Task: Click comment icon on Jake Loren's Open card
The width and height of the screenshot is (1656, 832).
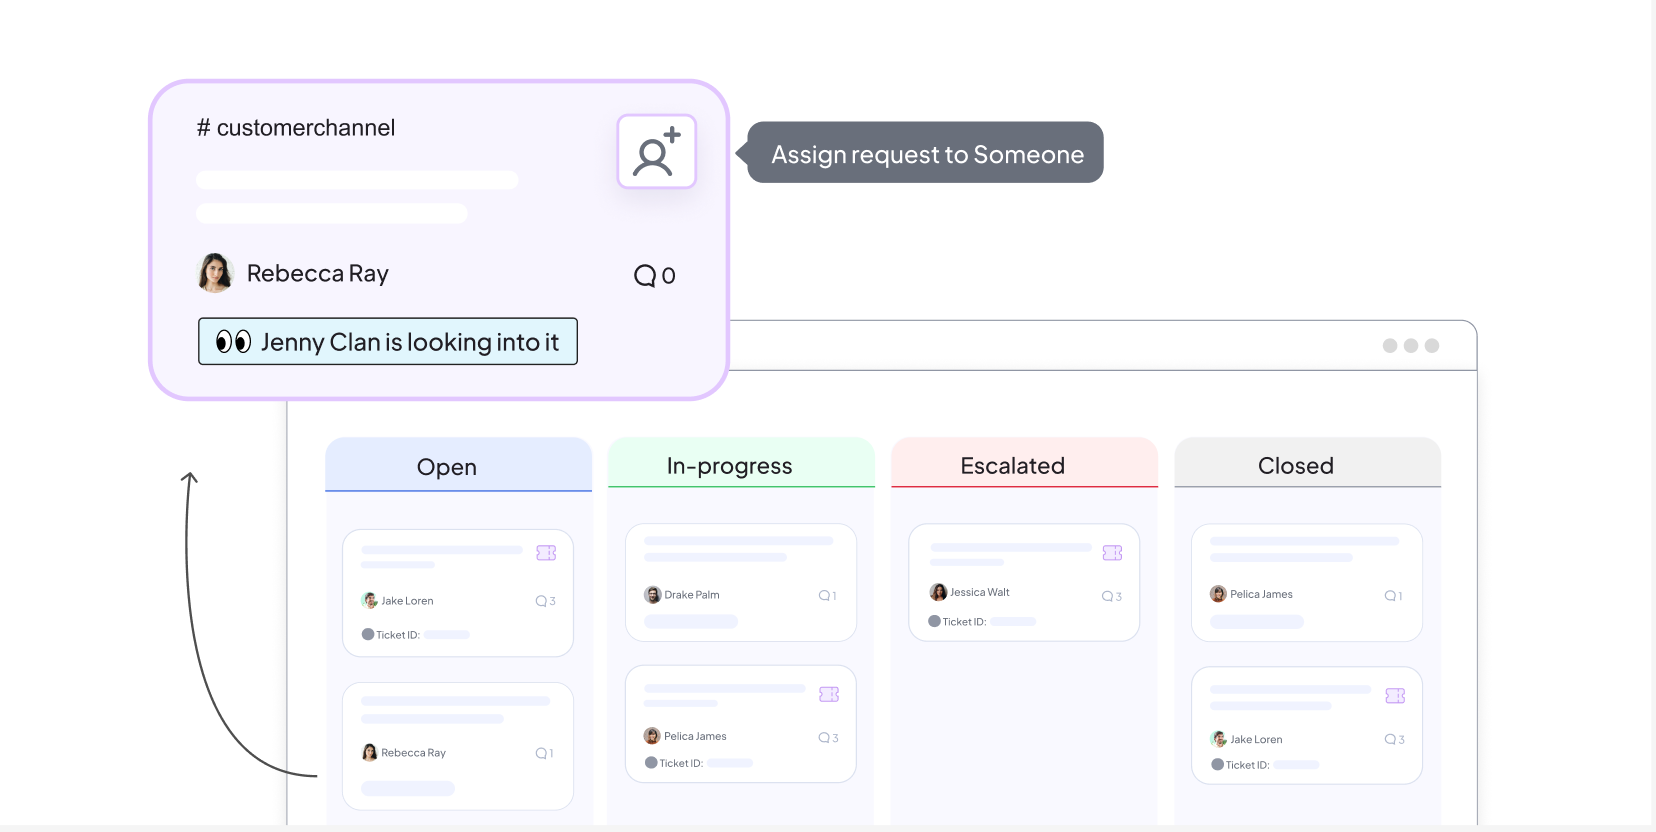Action: pyautogui.click(x=541, y=601)
